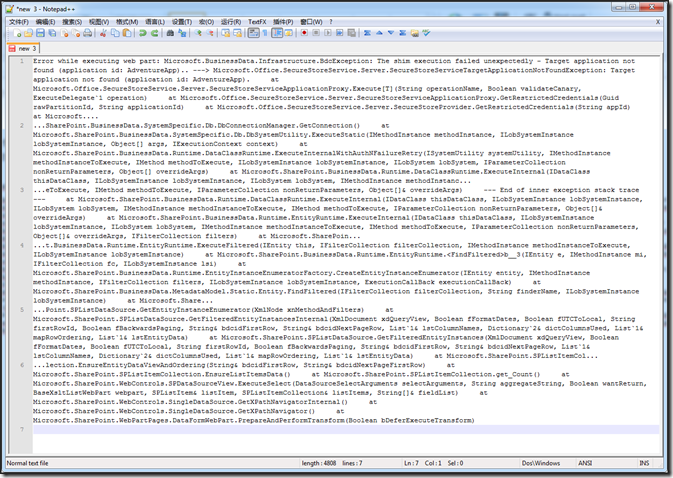This screenshot has height=478, width=673.
Task: Save the file with the blue floppy icon
Action: 40,33
